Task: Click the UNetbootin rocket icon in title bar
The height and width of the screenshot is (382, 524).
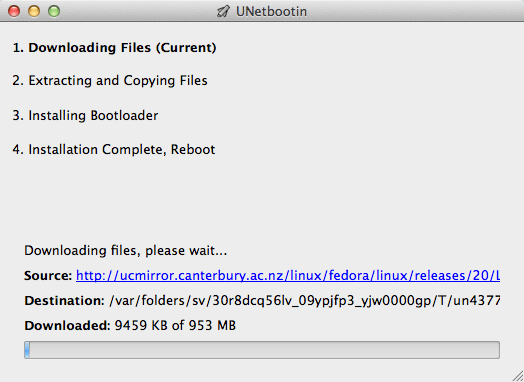Action: (x=223, y=11)
